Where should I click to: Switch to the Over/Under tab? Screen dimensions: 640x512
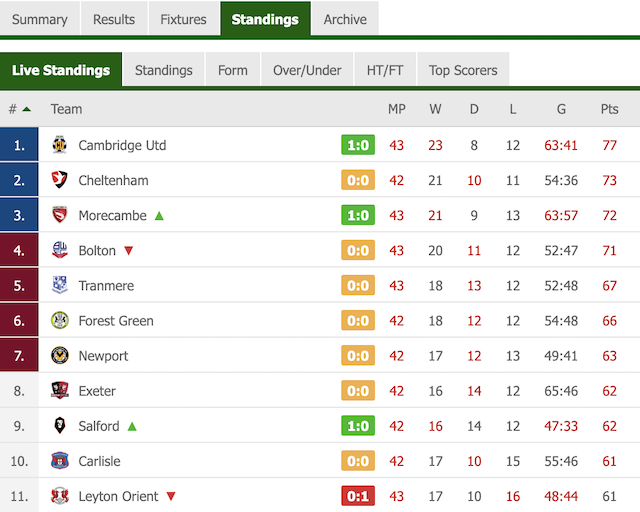307,70
